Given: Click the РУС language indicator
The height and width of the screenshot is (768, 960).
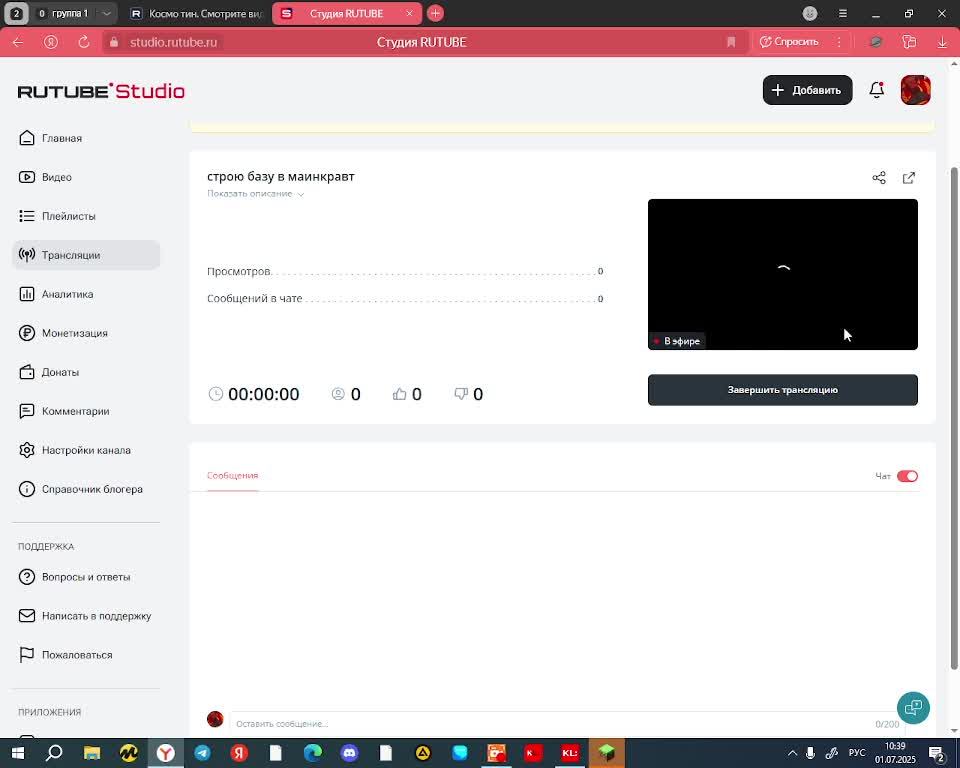Looking at the screenshot, I should click(x=857, y=753).
